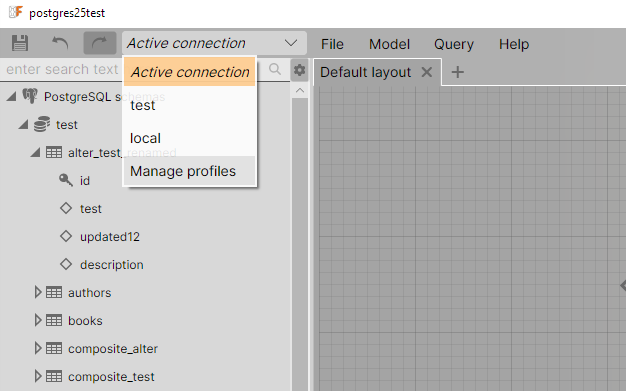Close the Default layout tab
Image resolution: width=626 pixels, height=391 pixels.
[x=427, y=72]
